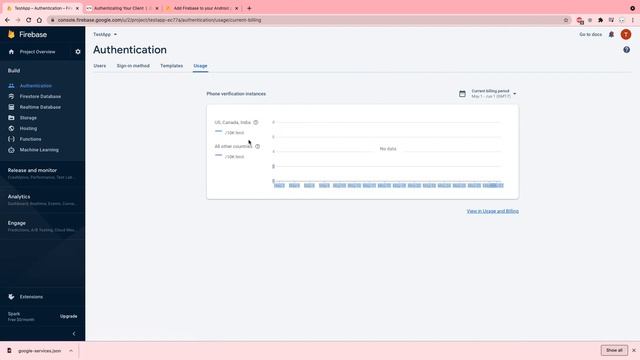Image resolution: width=640 pixels, height=360 pixels.
Task: Click help icon next to US, Canada, India
Action: (256, 122)
